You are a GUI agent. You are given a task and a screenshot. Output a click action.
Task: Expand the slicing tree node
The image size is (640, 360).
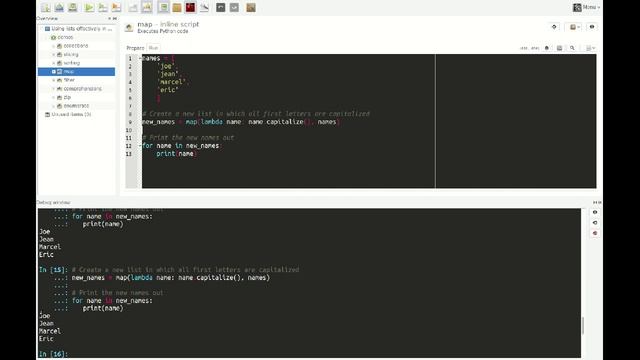[53, 54]
